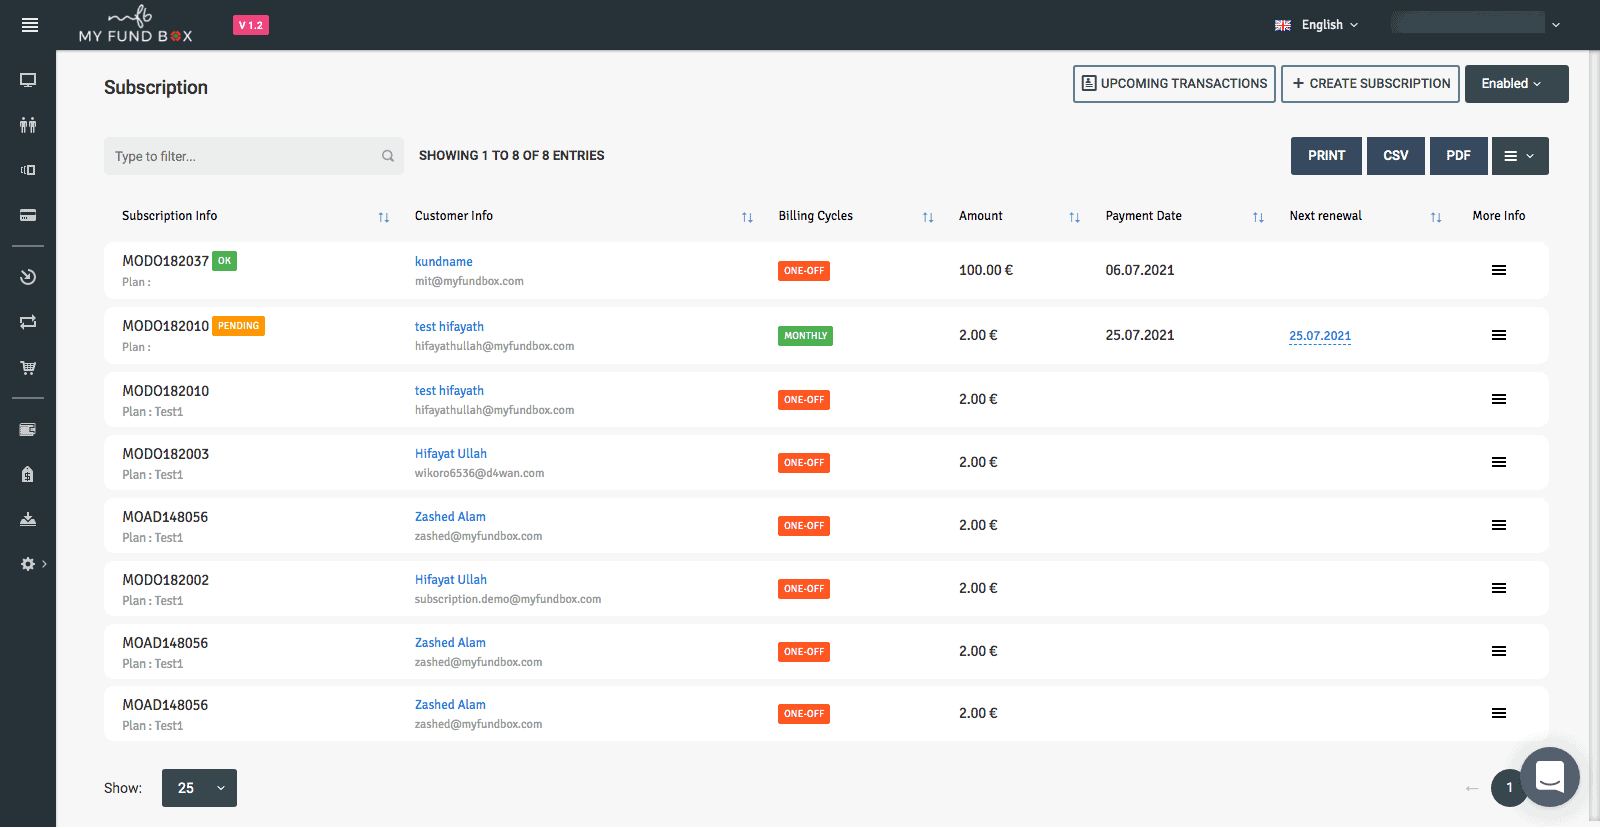Viewport: 1600px width, 828px height.
Task: Click the settings gear sidebar icon
Action: (28, 564)
